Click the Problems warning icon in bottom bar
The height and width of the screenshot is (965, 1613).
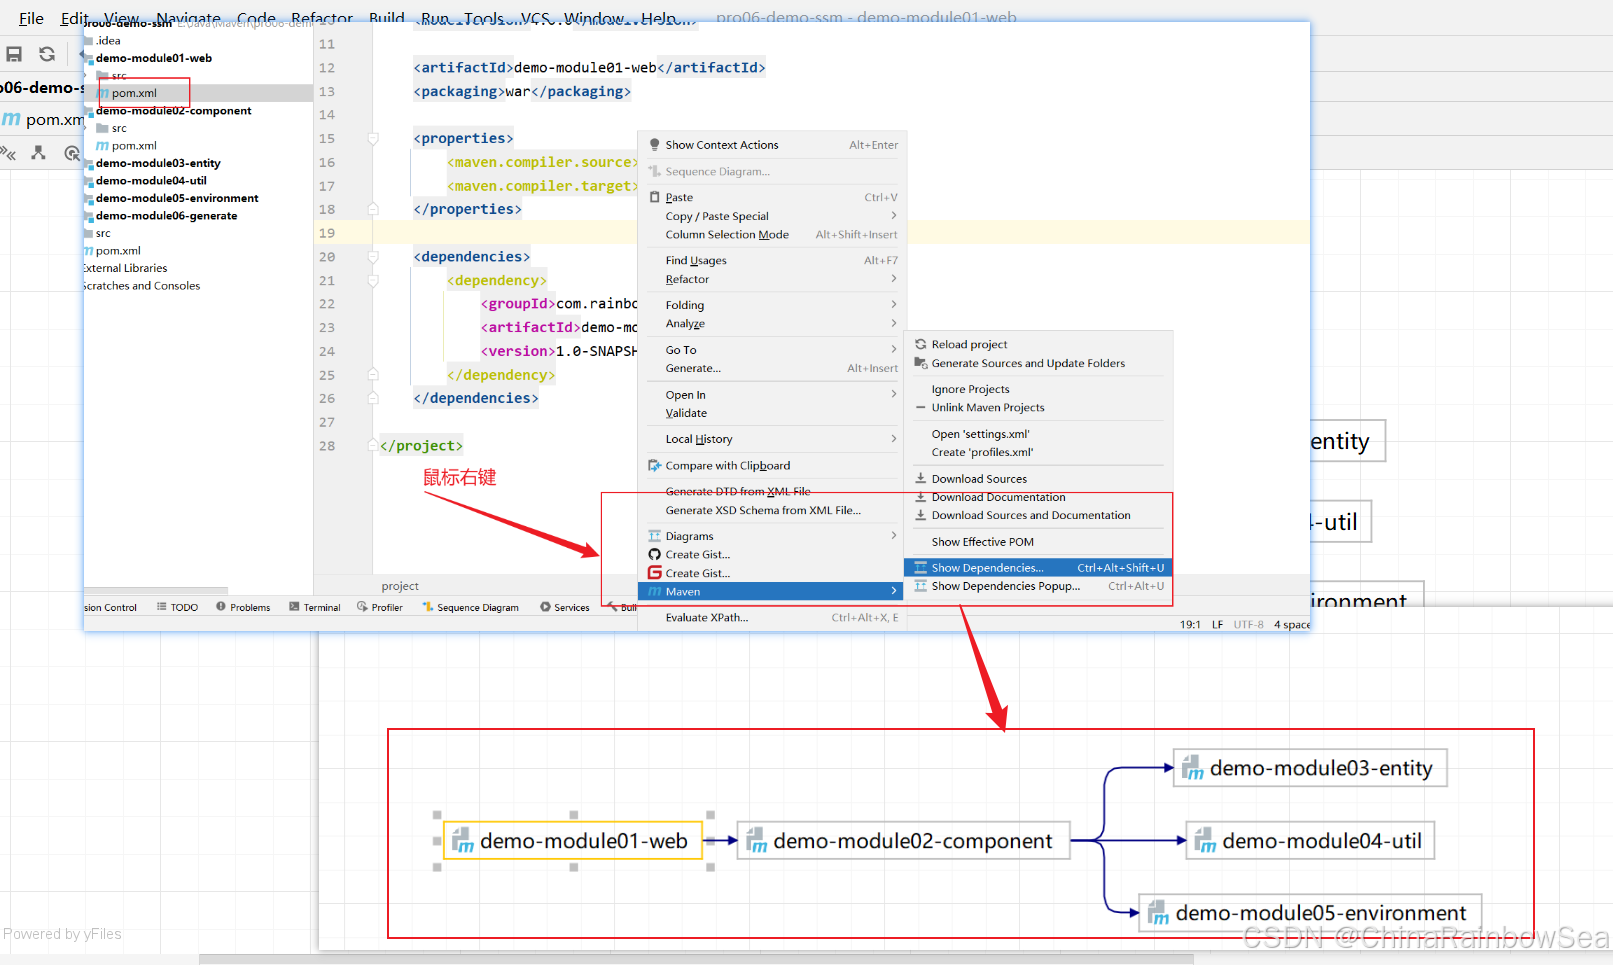pyautogui.click(x=221, y=607)
